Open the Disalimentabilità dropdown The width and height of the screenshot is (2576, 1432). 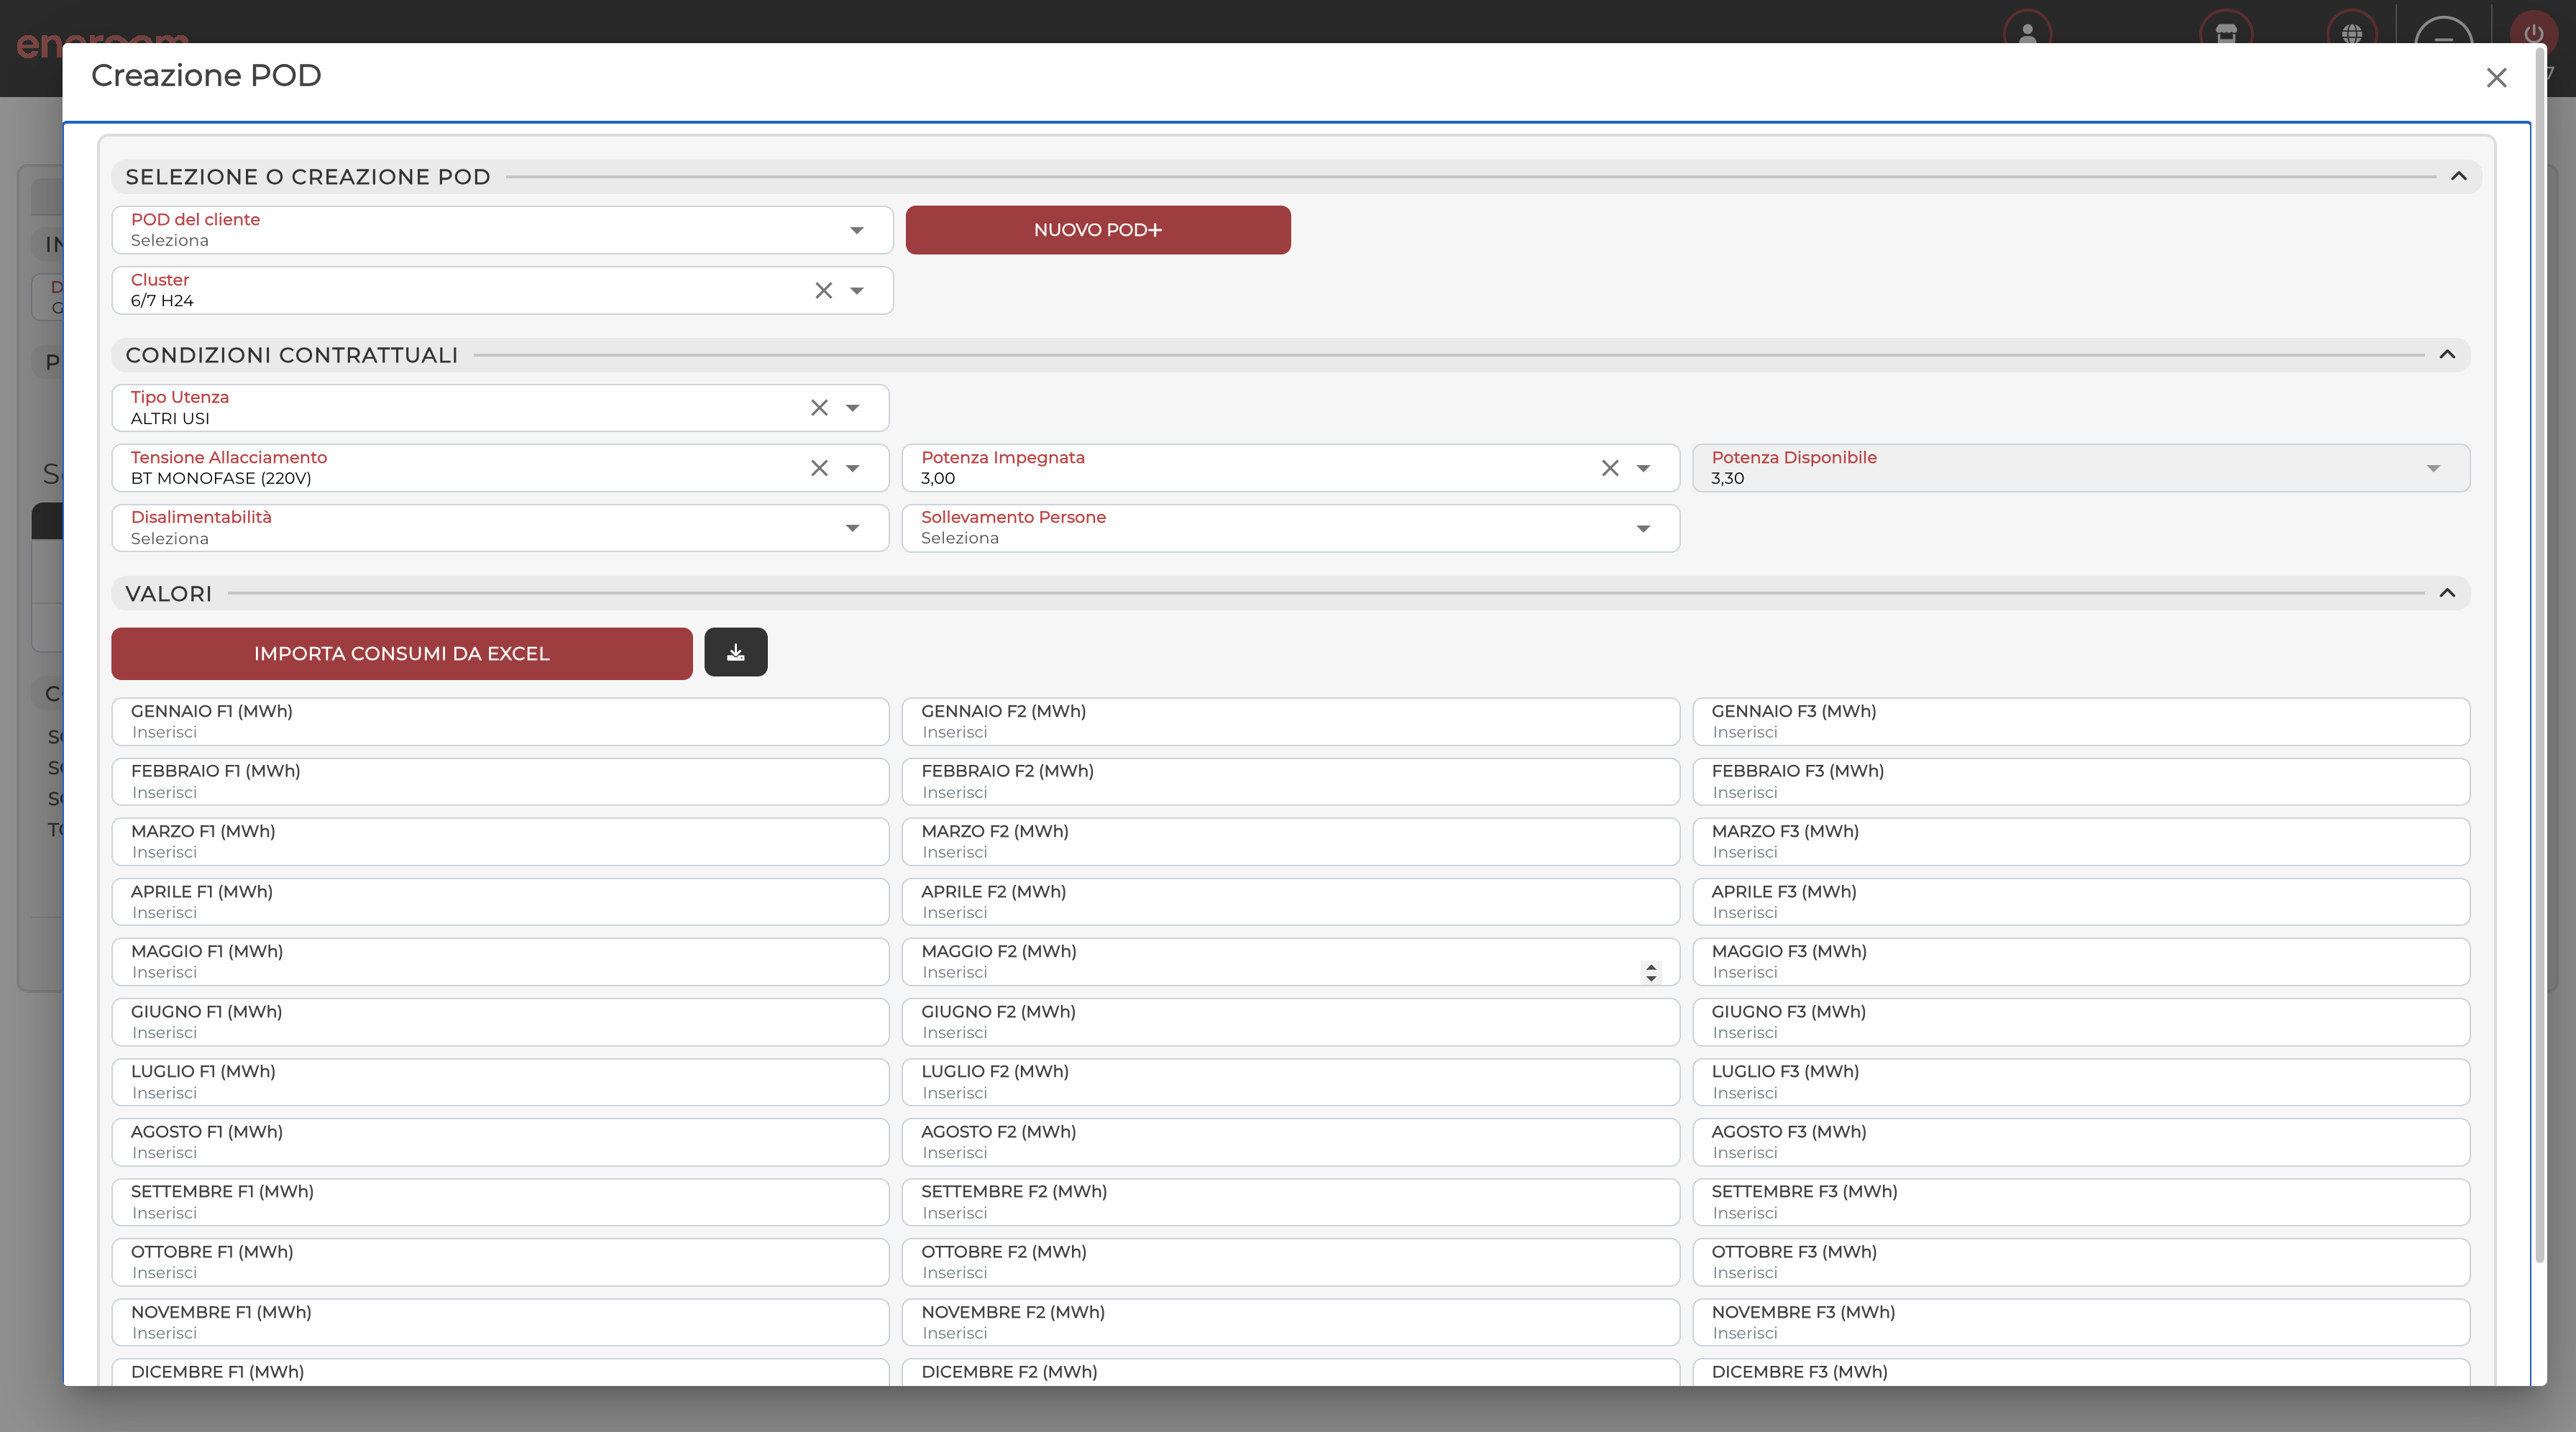click(852, 528)
